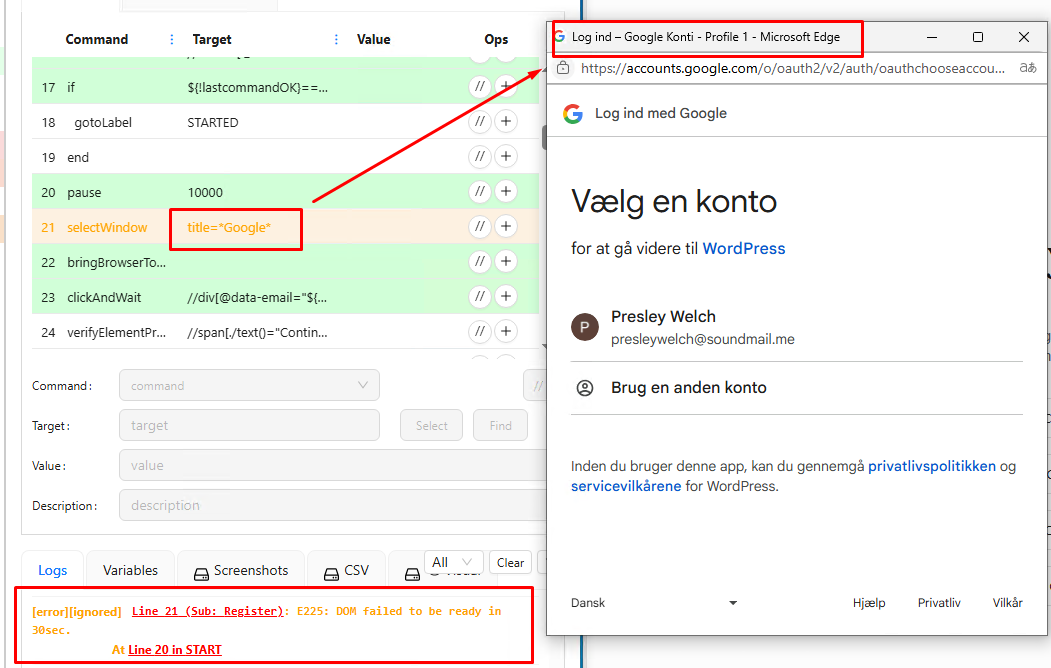
Task: Select the STARTED target cell
Action: click(213, 123)
